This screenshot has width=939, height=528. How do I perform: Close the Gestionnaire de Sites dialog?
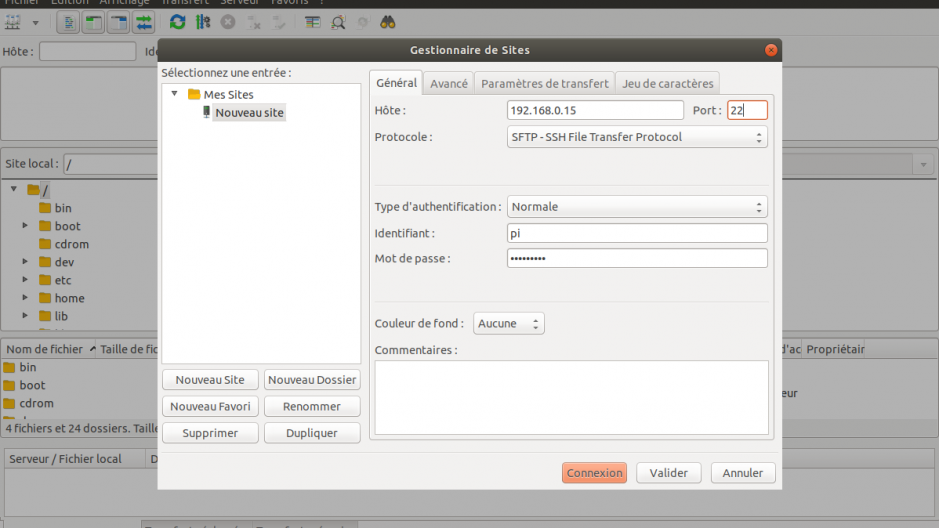pos(771,50)
